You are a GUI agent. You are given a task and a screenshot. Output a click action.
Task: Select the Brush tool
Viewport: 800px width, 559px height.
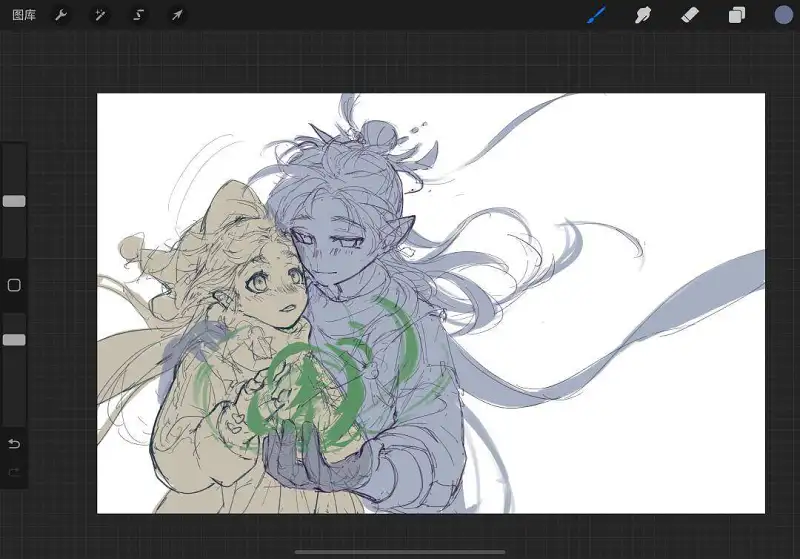click(596, 15)
